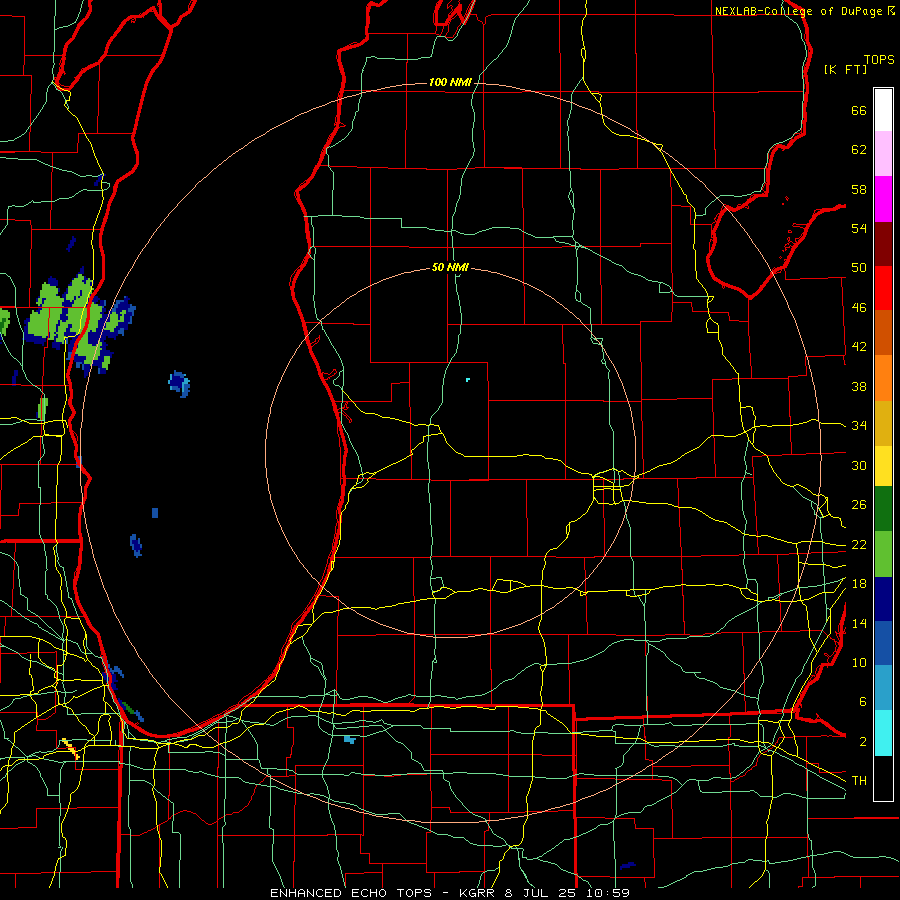The image size is (900, 900).
Task: Click the "ENHANCED ECHO TOPS" product title
Action: click(351, 893)
